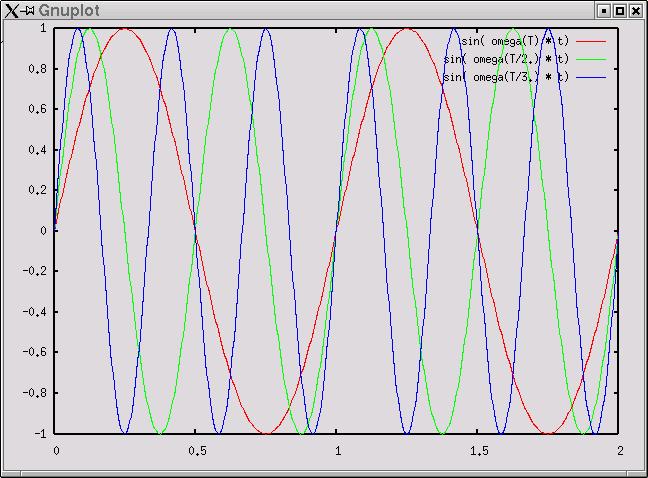The height and width of the screenshot is (478, 648).
Task: Select the sin( omega(T/2.) * t) legend label
Action: pyautogui.click(x=506, y=59)
